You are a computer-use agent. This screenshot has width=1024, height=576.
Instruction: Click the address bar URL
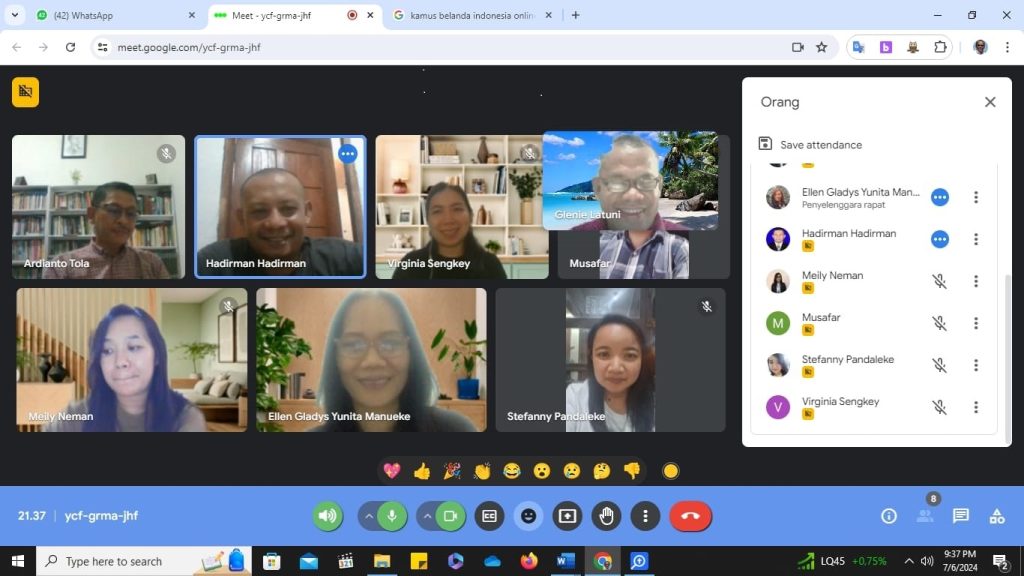[x=189, y=47]
